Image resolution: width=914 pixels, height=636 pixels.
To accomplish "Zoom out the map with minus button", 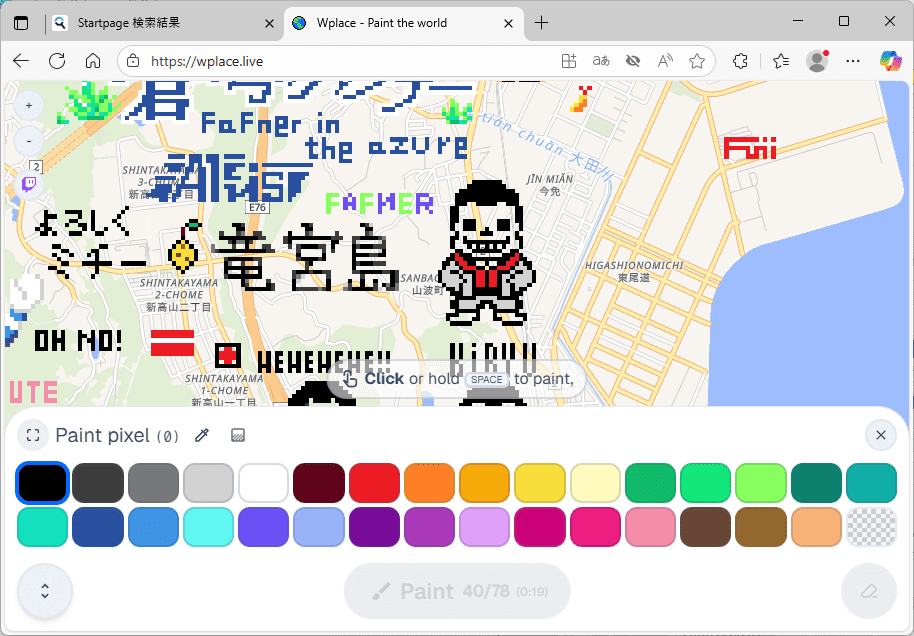I will [x=28, y=141].
